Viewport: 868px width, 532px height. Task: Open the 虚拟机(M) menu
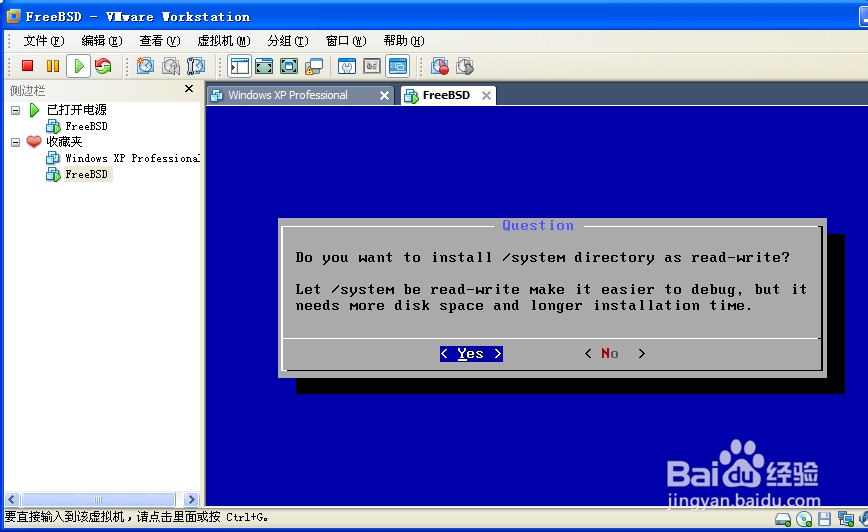[224, 41]
